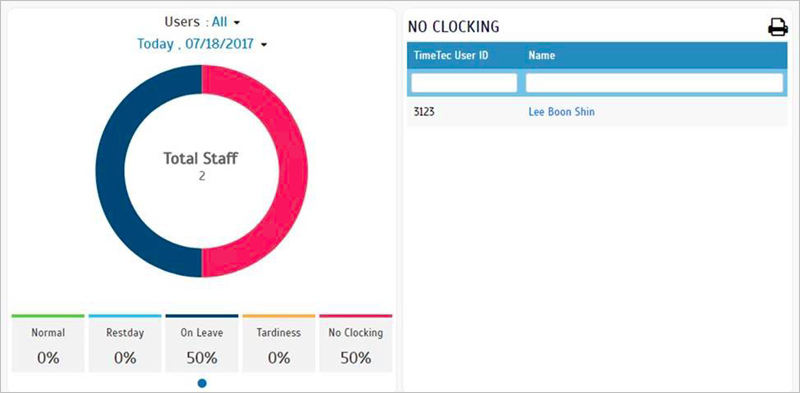Click the printer icon for No Clocking list
800x393 pixels.
tap(778, 28)
